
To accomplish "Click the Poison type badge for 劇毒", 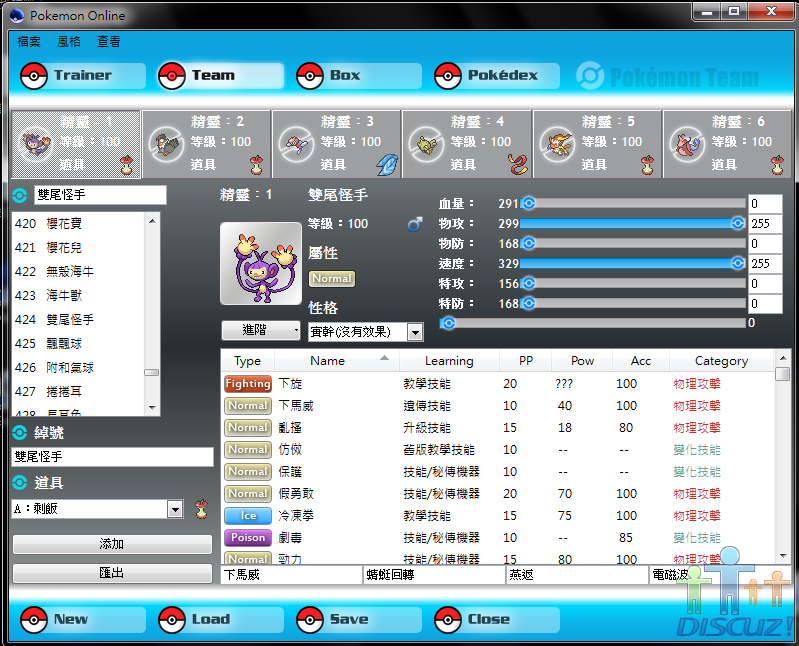I will (248, 537).
